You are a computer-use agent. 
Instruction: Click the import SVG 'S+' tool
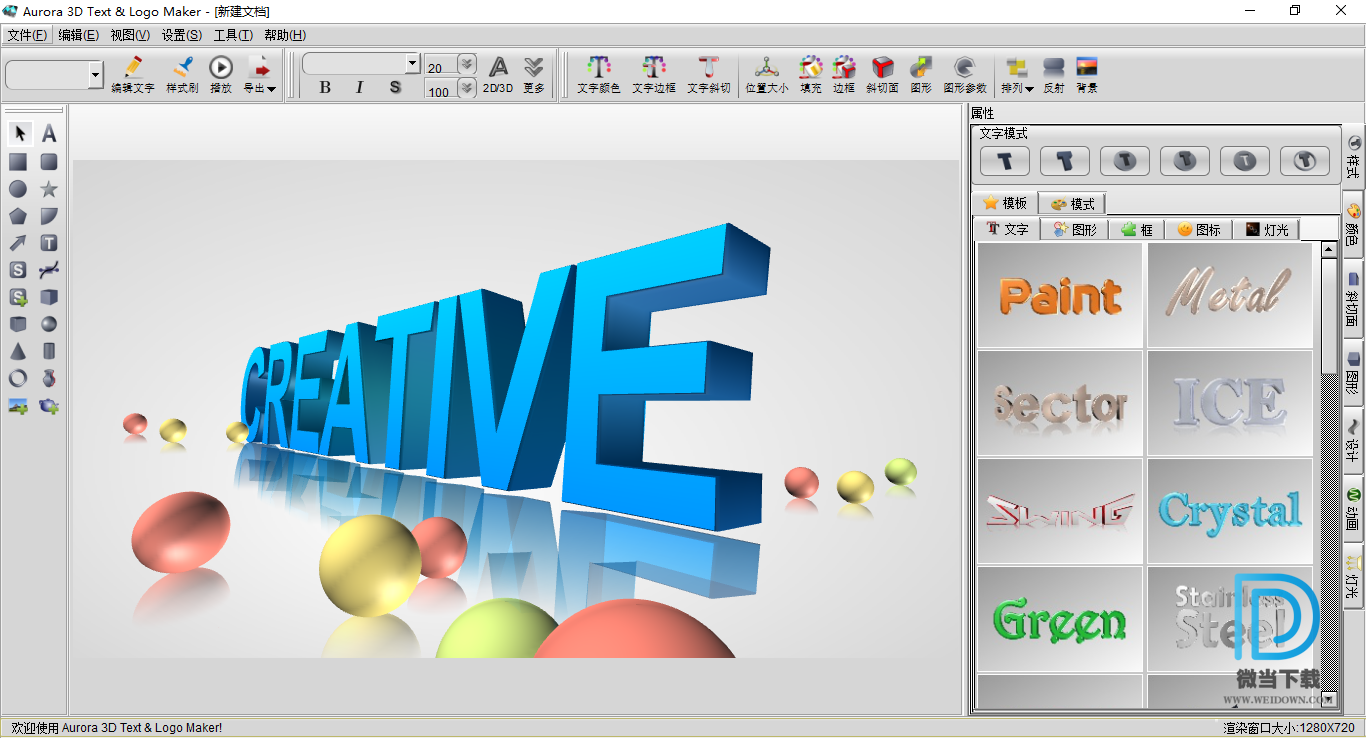[18, 297]
